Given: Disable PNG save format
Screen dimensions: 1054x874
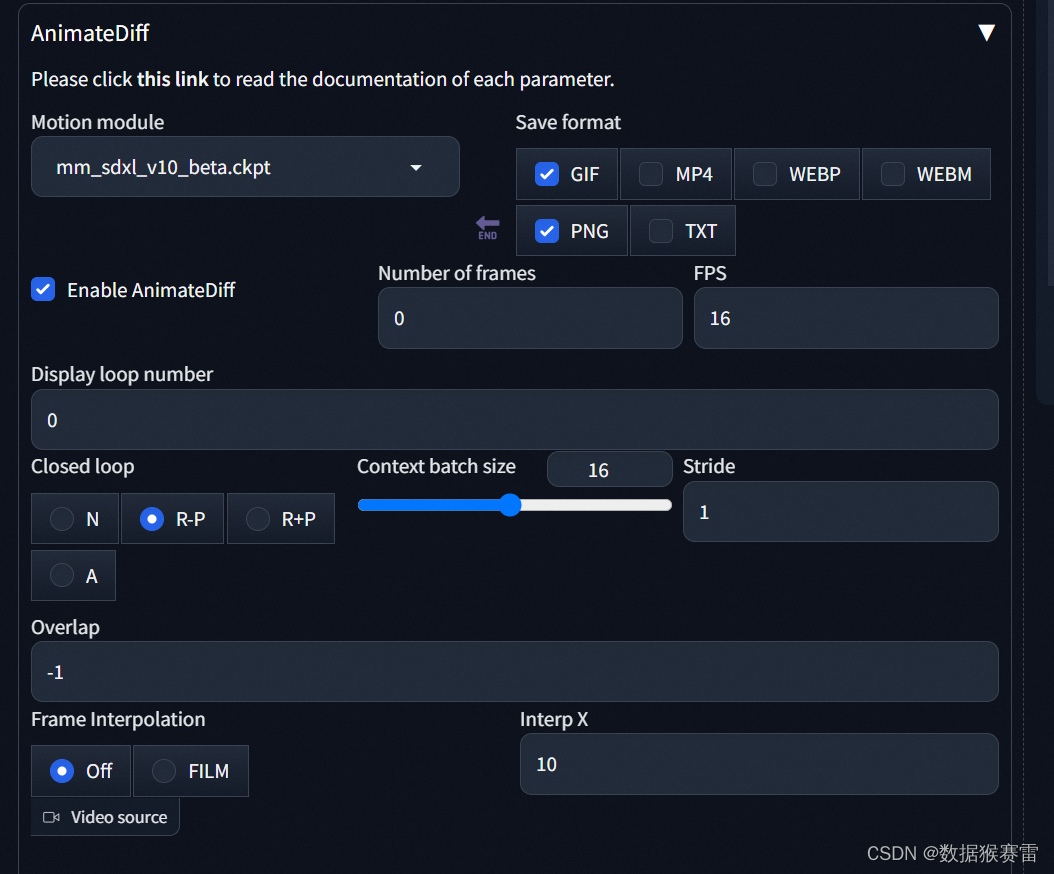Looking at the screenshot, I should tap(547, 230).
